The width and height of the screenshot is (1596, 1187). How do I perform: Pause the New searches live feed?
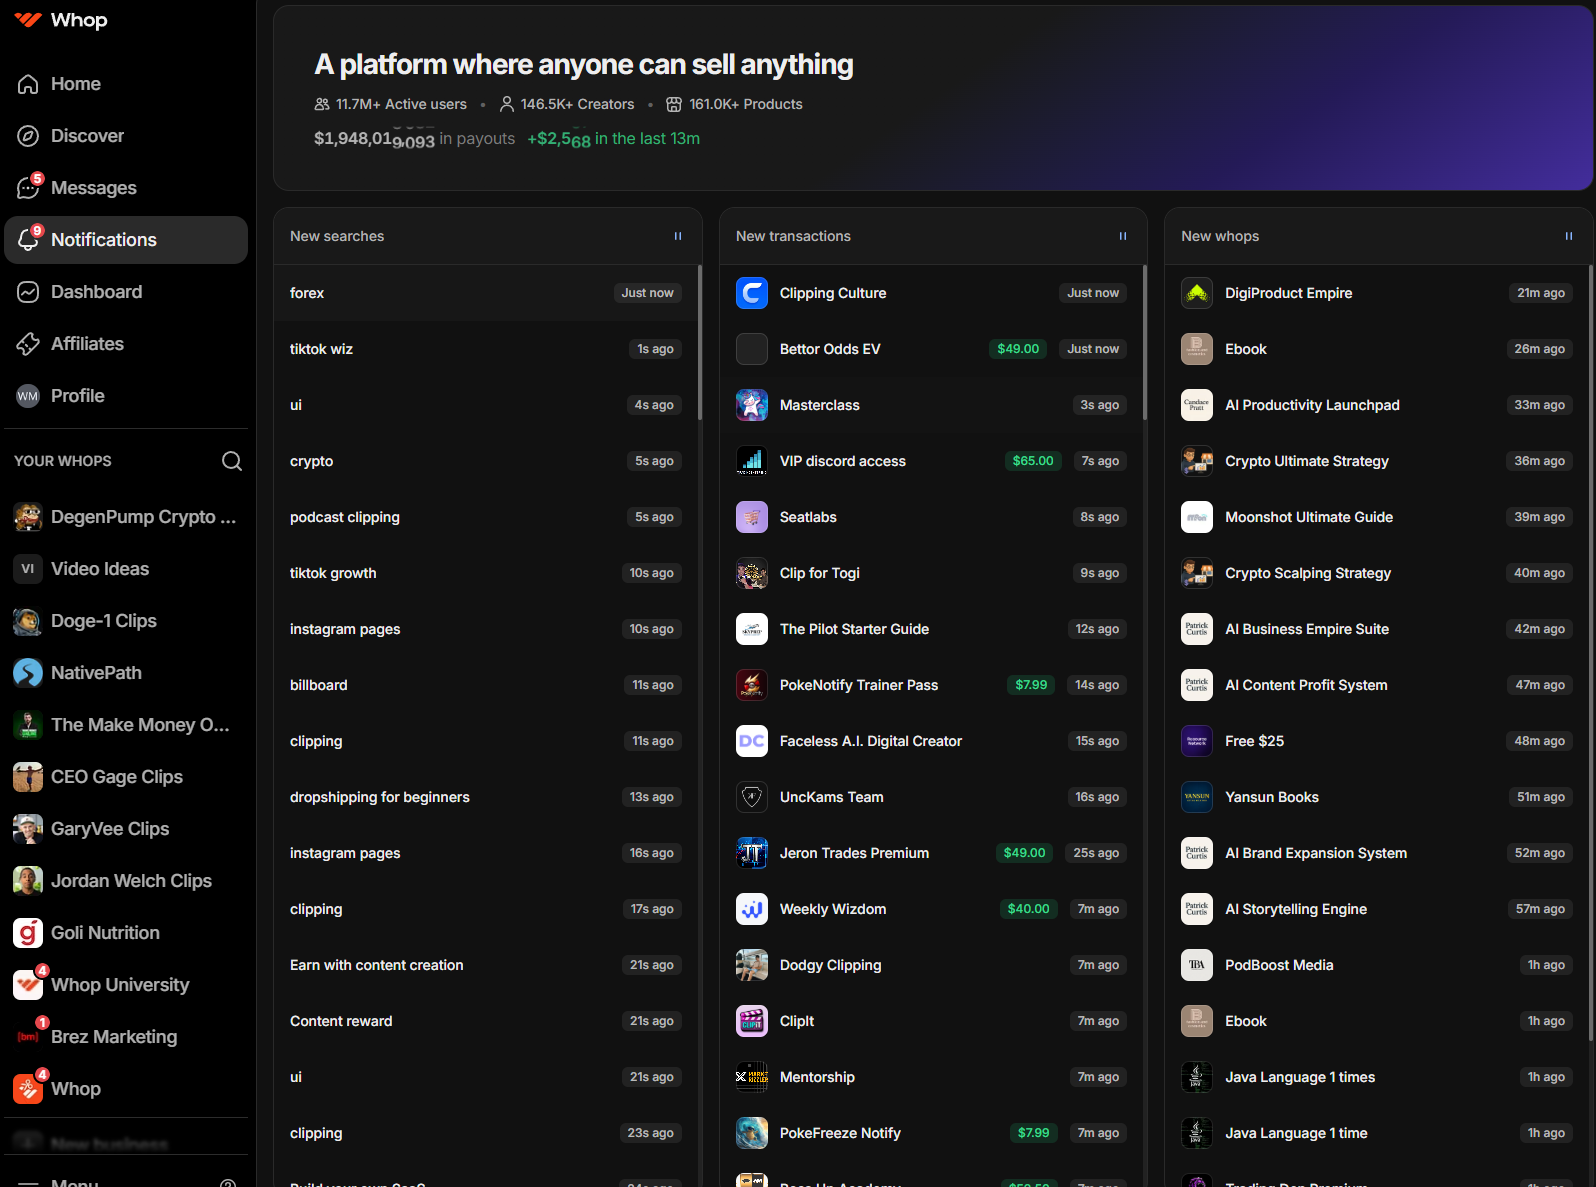(677, 236)
